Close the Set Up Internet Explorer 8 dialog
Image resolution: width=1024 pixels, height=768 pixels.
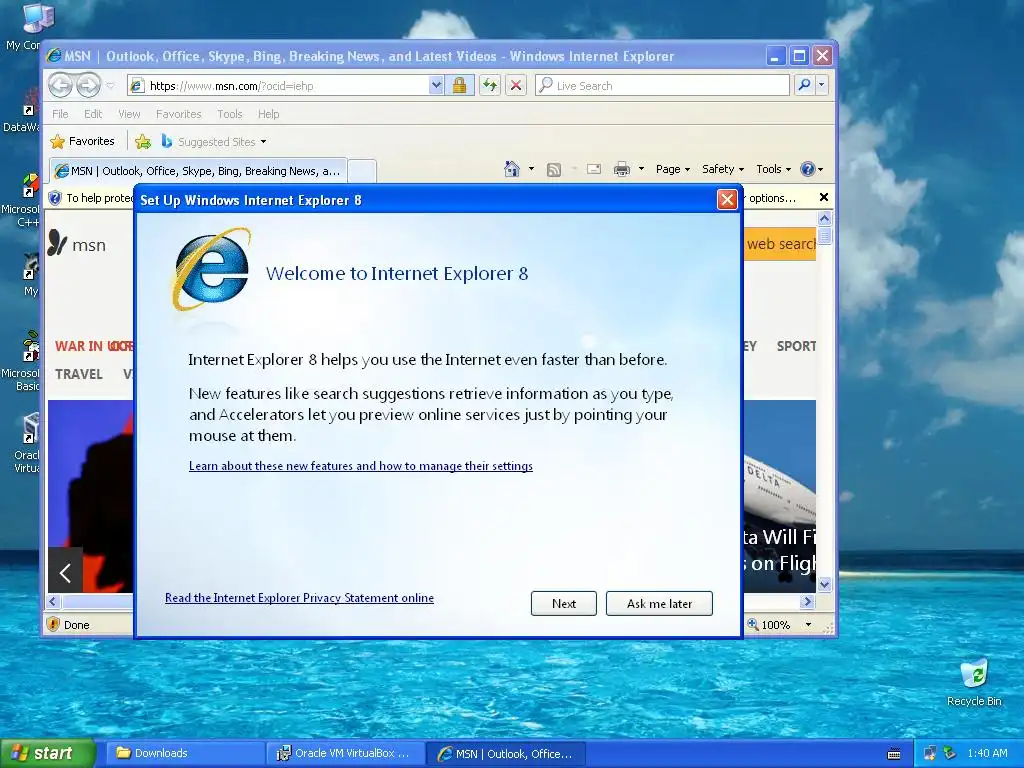tap(728, 200)
